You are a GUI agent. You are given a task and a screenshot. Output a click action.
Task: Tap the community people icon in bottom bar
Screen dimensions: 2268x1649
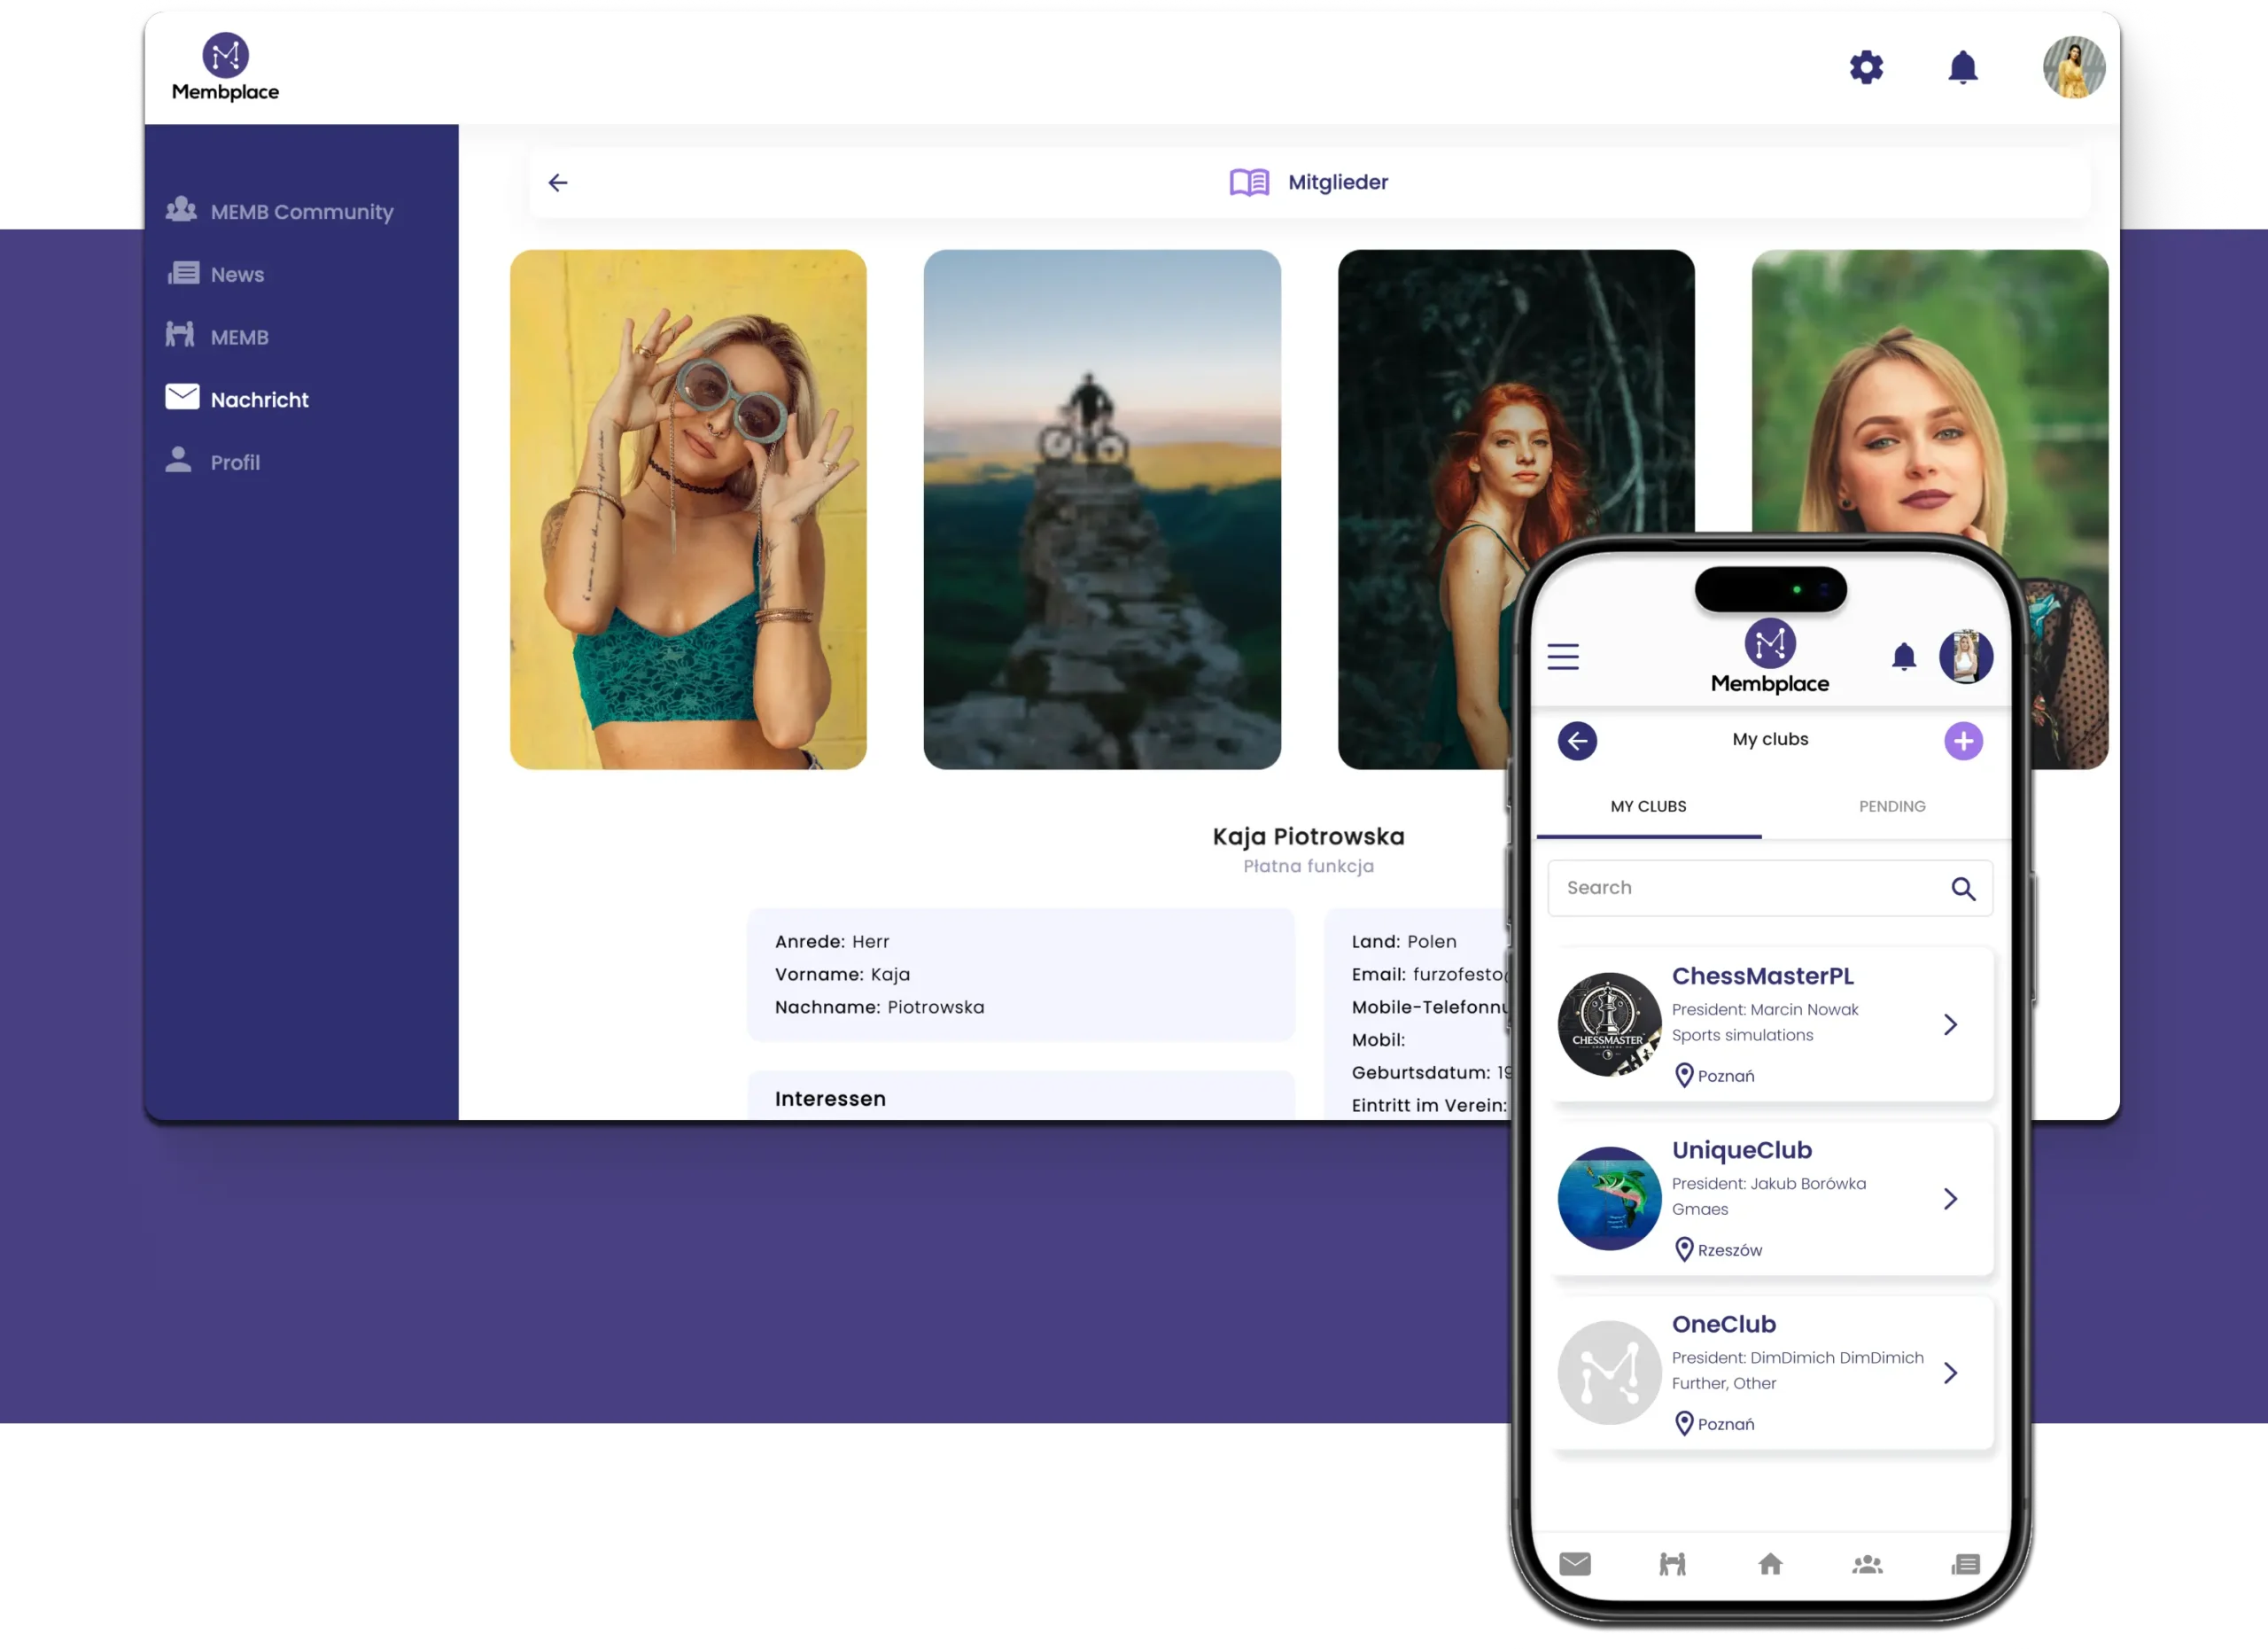pyautogui.click(x=1867, y=1564)
